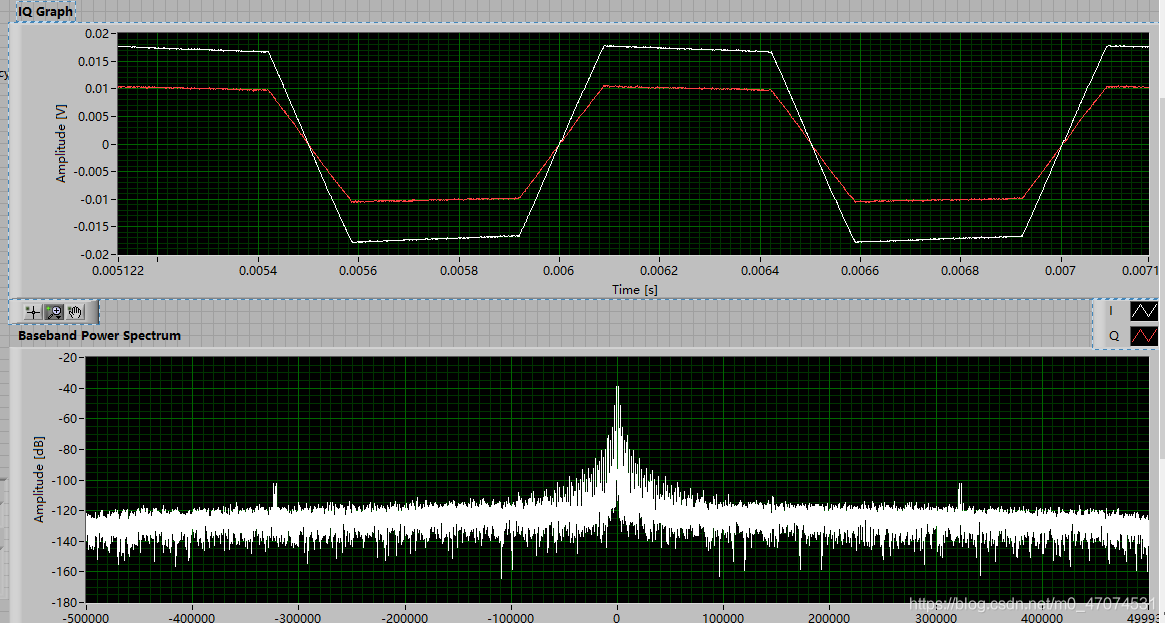Click the -300000 frequency axis marker
This screenshot has height=623, width=1165.
298,618
